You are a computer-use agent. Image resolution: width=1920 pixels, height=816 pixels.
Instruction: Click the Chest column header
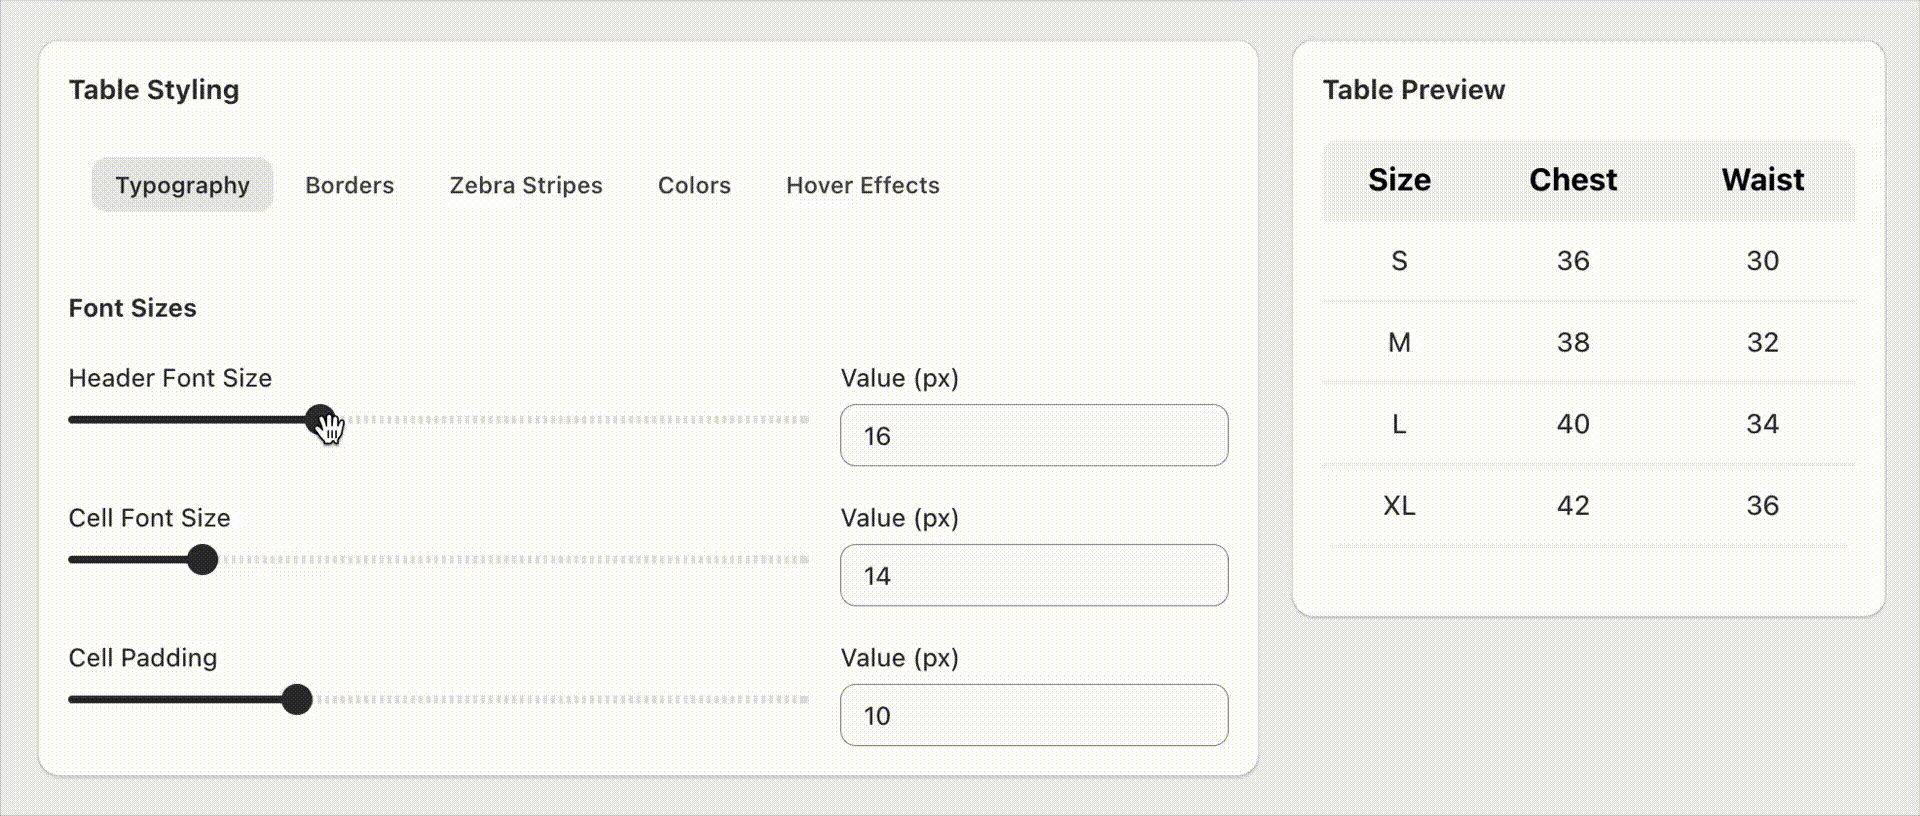(x=1573, y=180)
